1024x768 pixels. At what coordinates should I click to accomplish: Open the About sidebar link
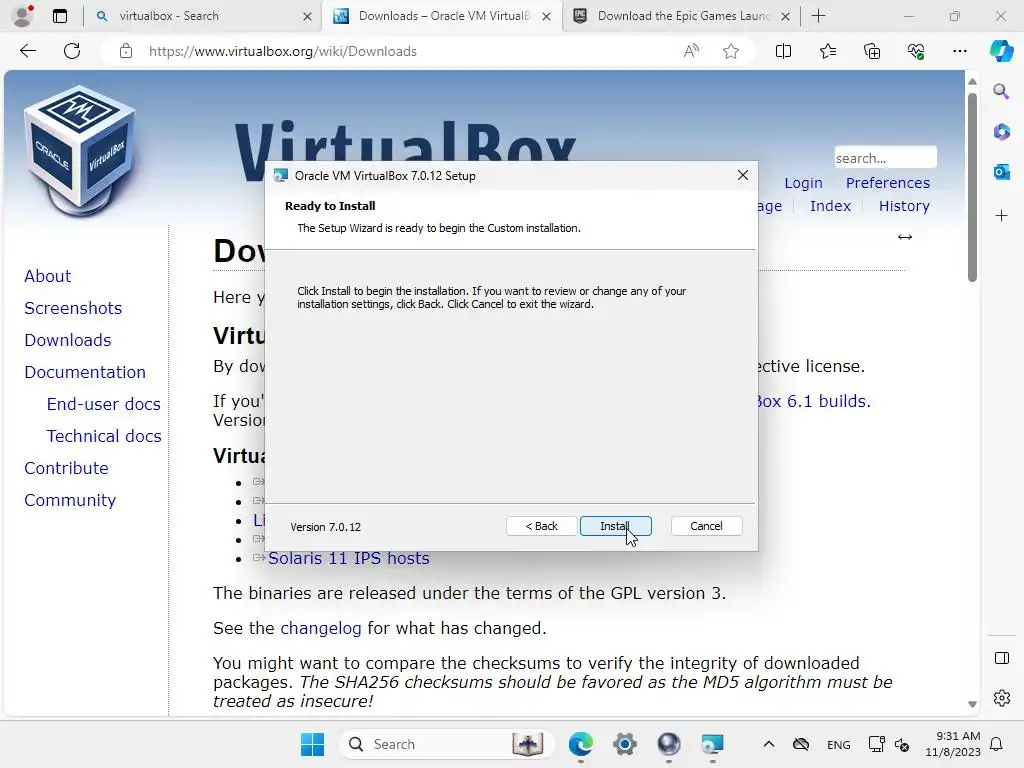tap(48, 276)
